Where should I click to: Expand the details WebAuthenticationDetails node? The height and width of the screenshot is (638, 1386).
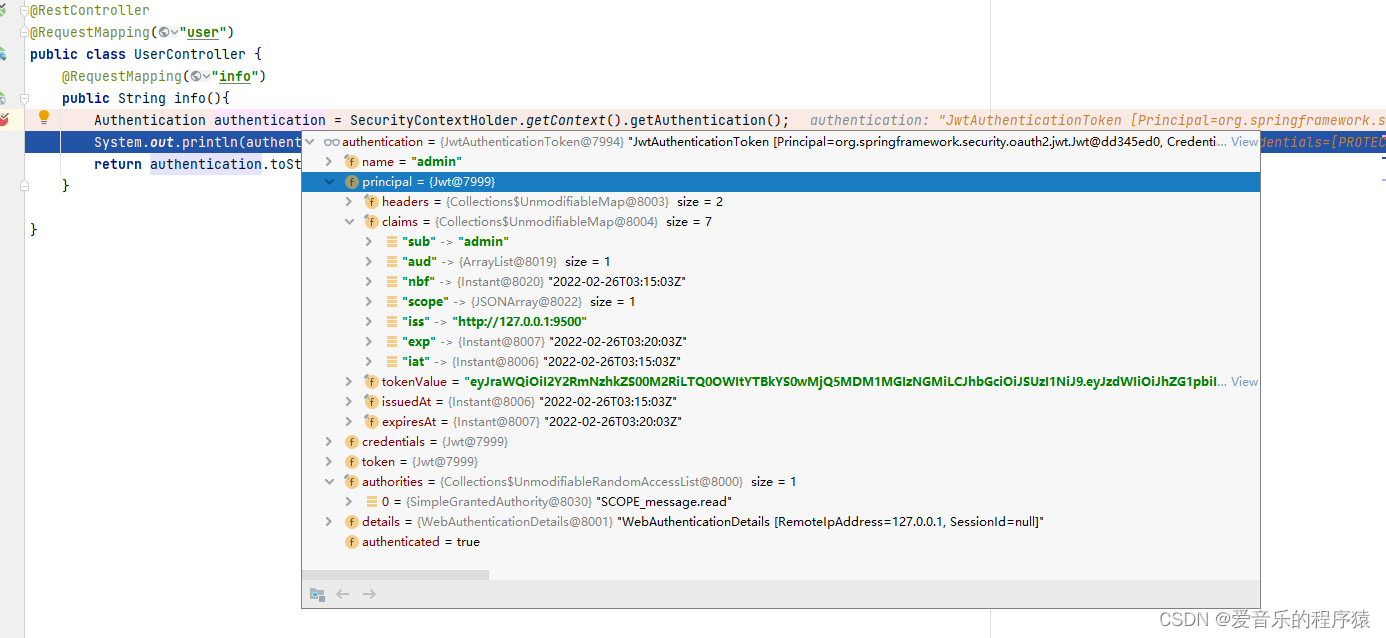329,522
